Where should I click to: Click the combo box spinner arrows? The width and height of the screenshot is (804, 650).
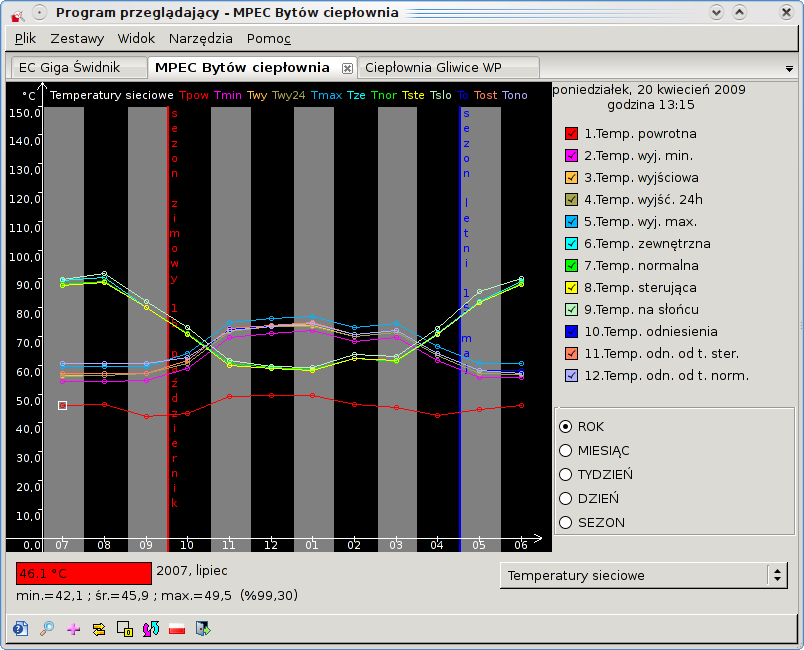(777, 576)
